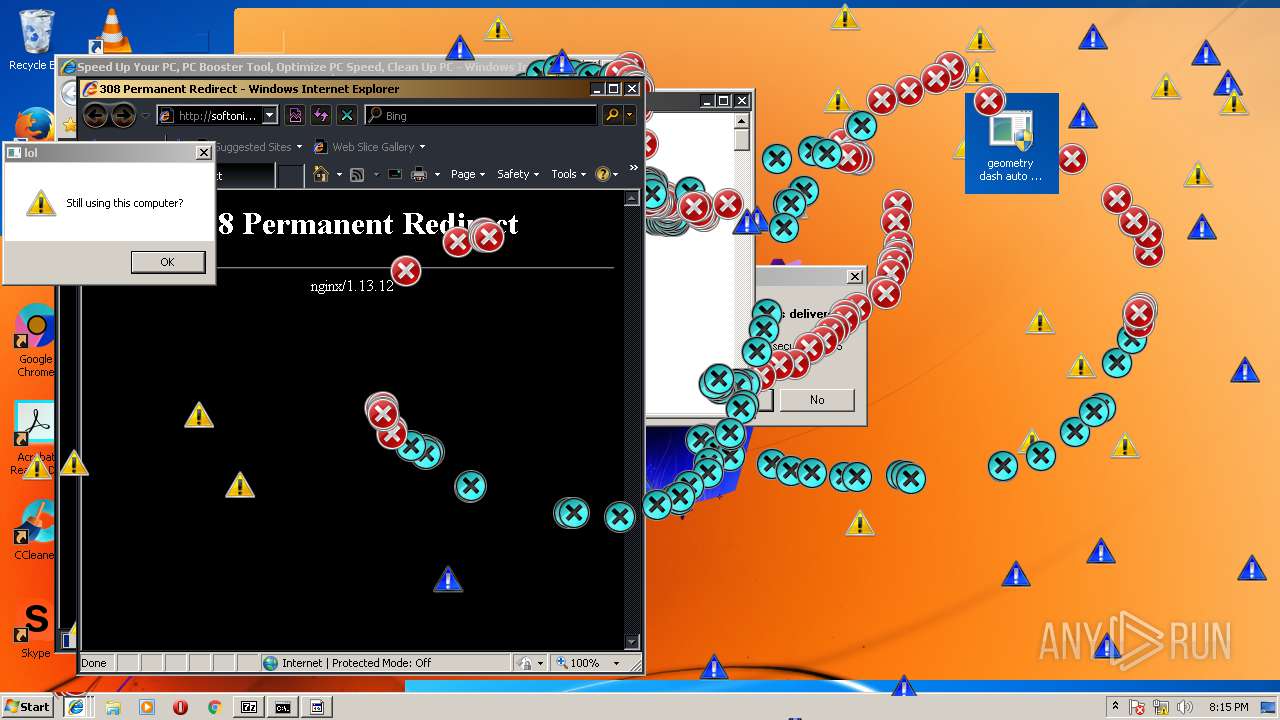1280x720 pixels.
Task: Click the Bing search magnifier button
Action: [612, 116]
